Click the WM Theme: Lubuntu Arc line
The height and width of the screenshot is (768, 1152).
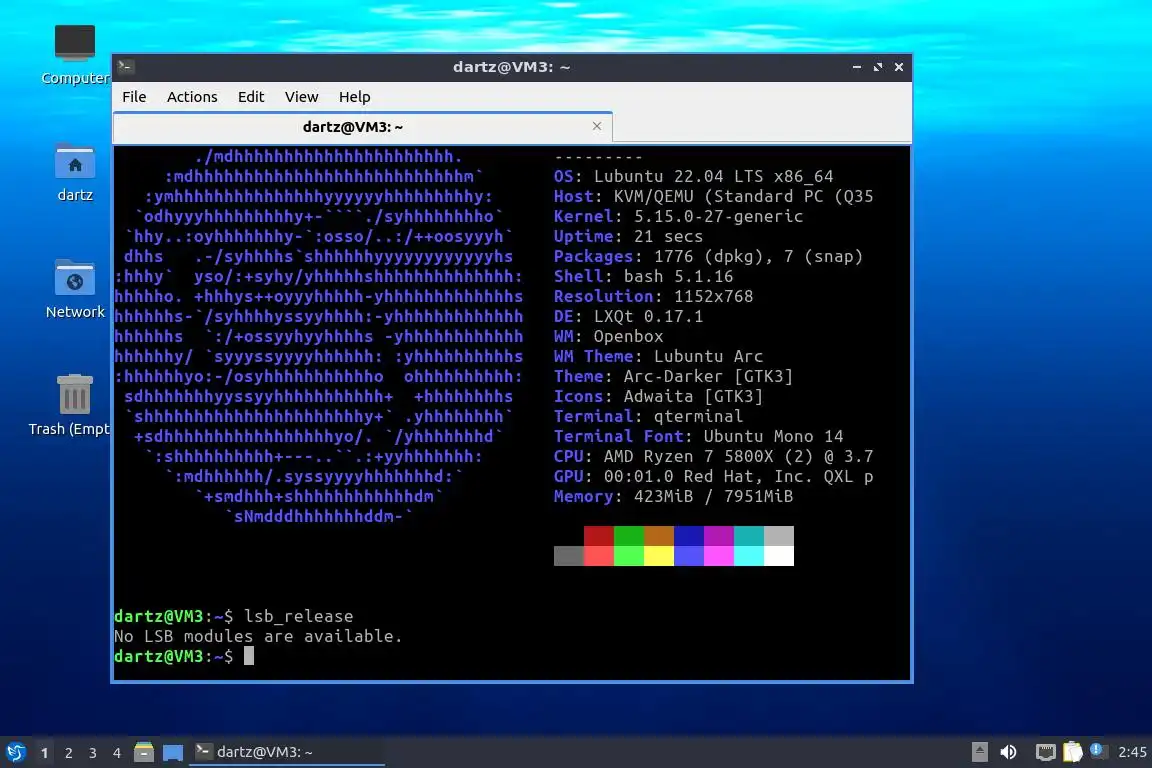point(658,356)
